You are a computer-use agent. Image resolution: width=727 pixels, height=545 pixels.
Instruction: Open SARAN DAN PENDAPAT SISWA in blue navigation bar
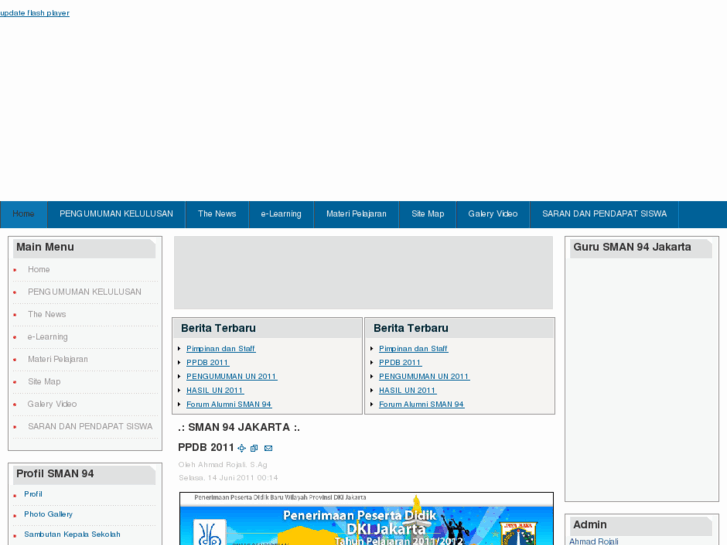tap(605, 214)
